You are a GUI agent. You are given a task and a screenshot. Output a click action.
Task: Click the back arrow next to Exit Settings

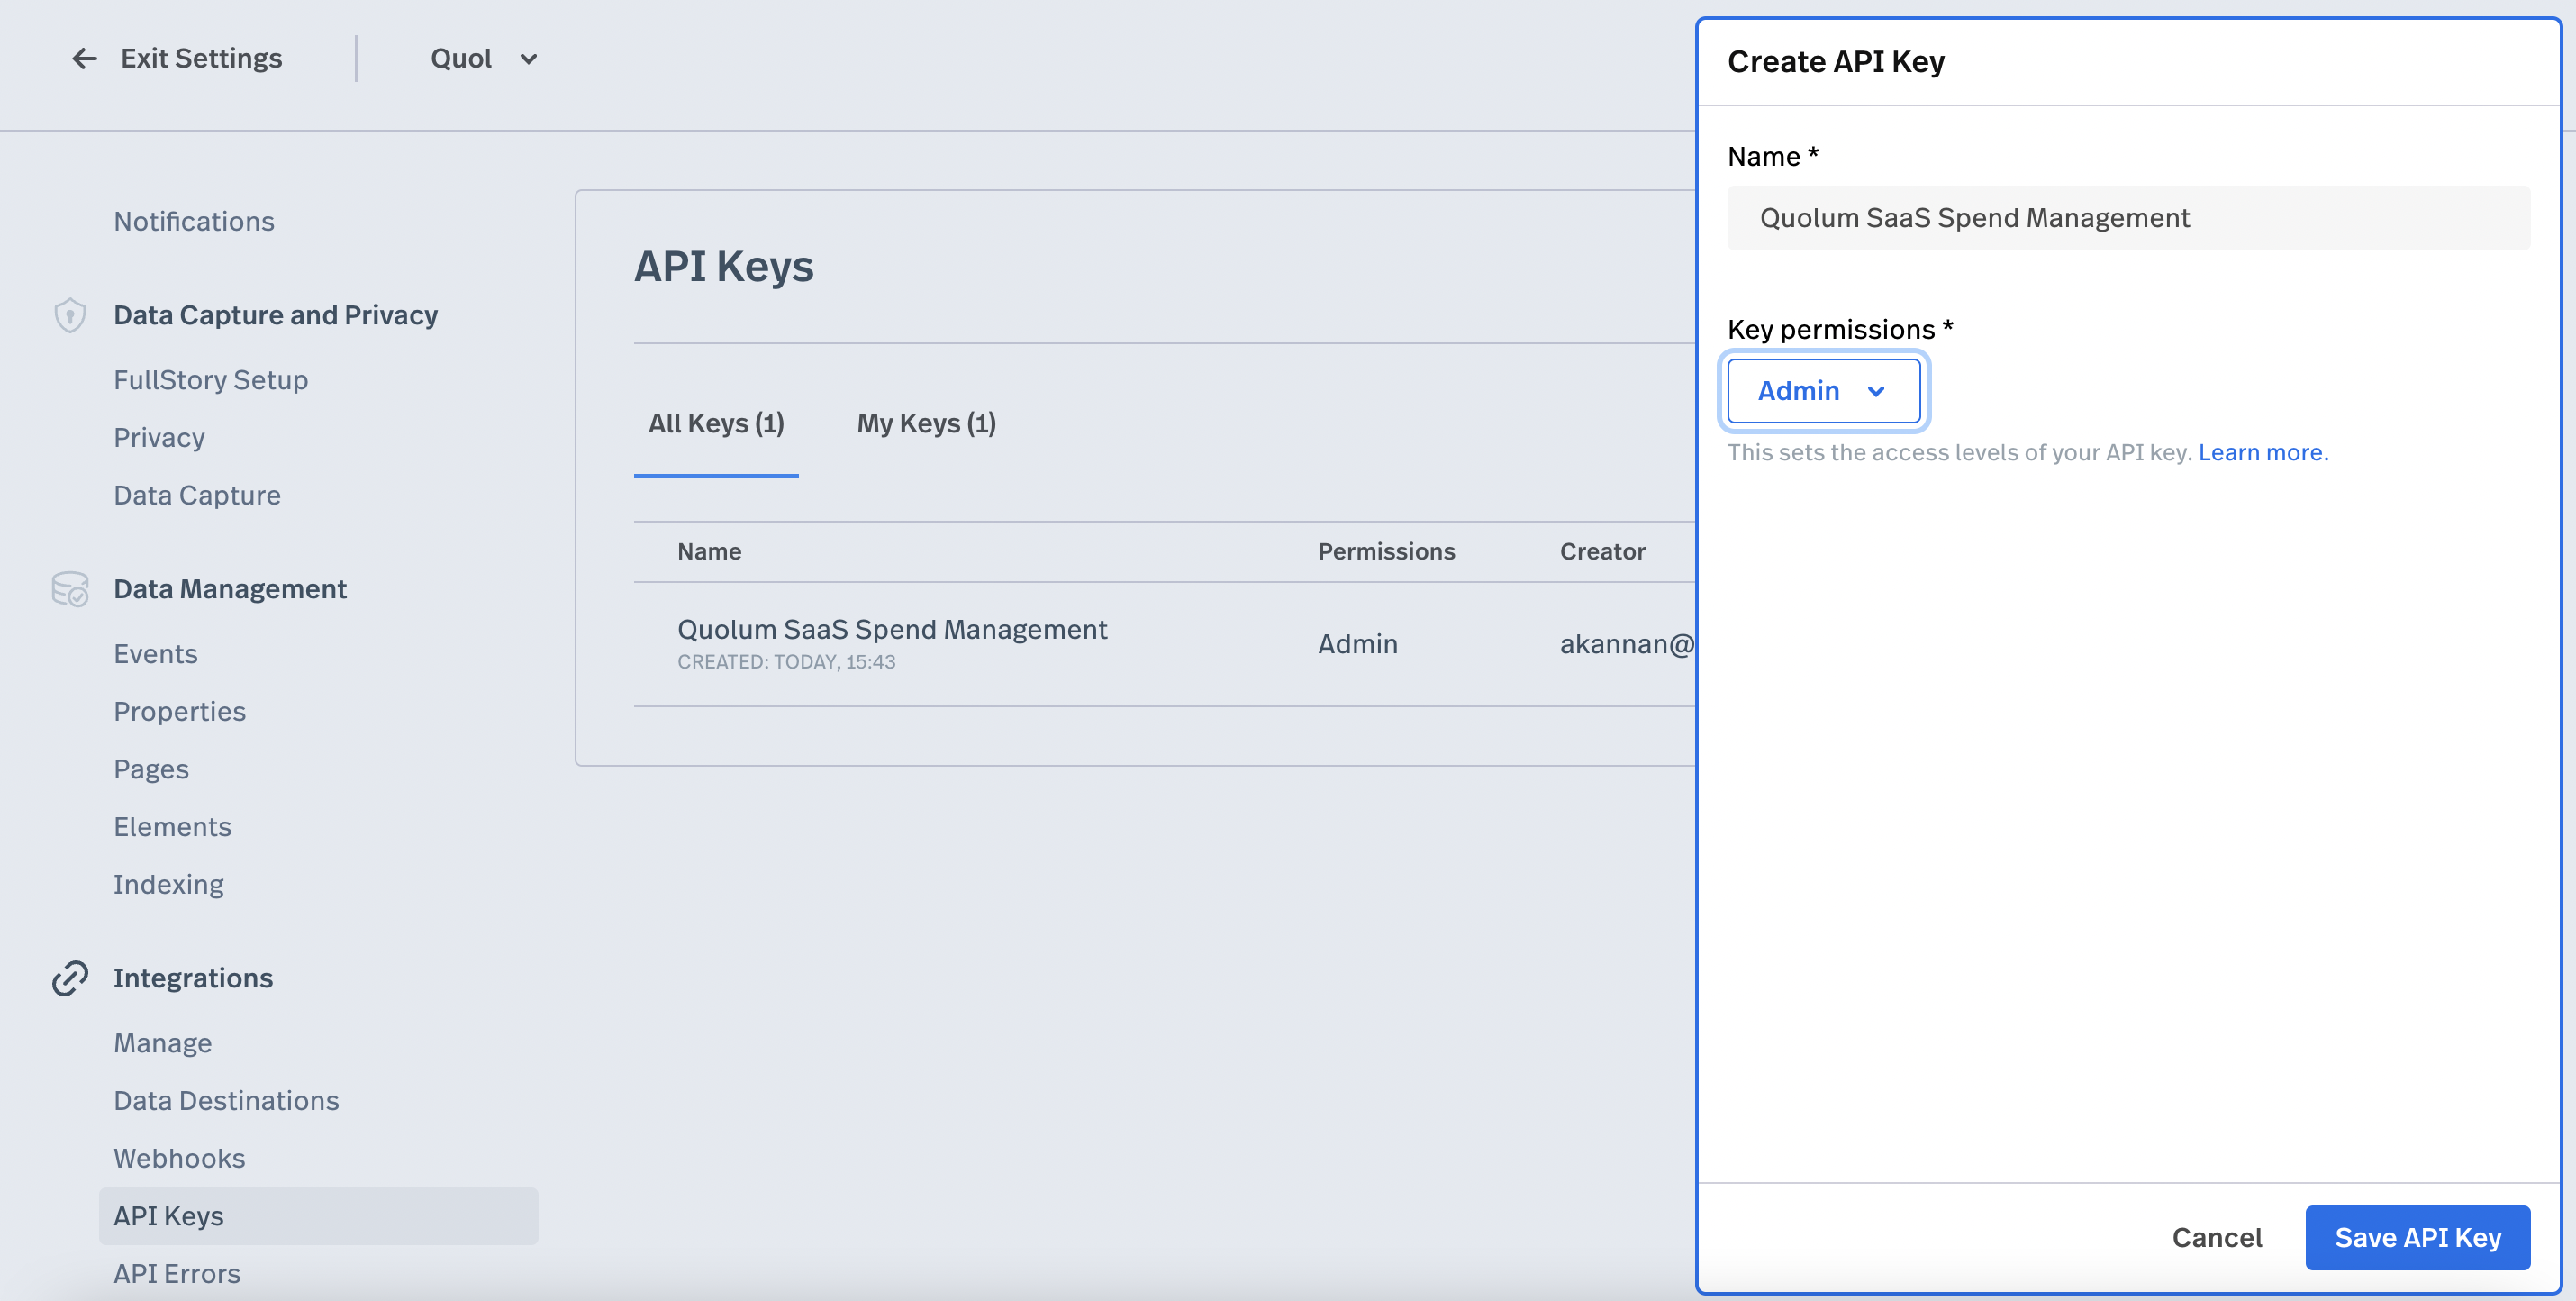coord(84,59)
